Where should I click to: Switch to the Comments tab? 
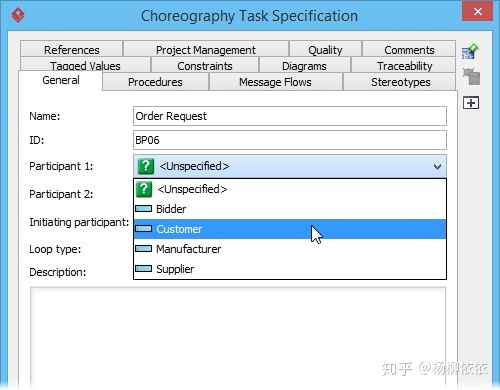pos(409,49)
